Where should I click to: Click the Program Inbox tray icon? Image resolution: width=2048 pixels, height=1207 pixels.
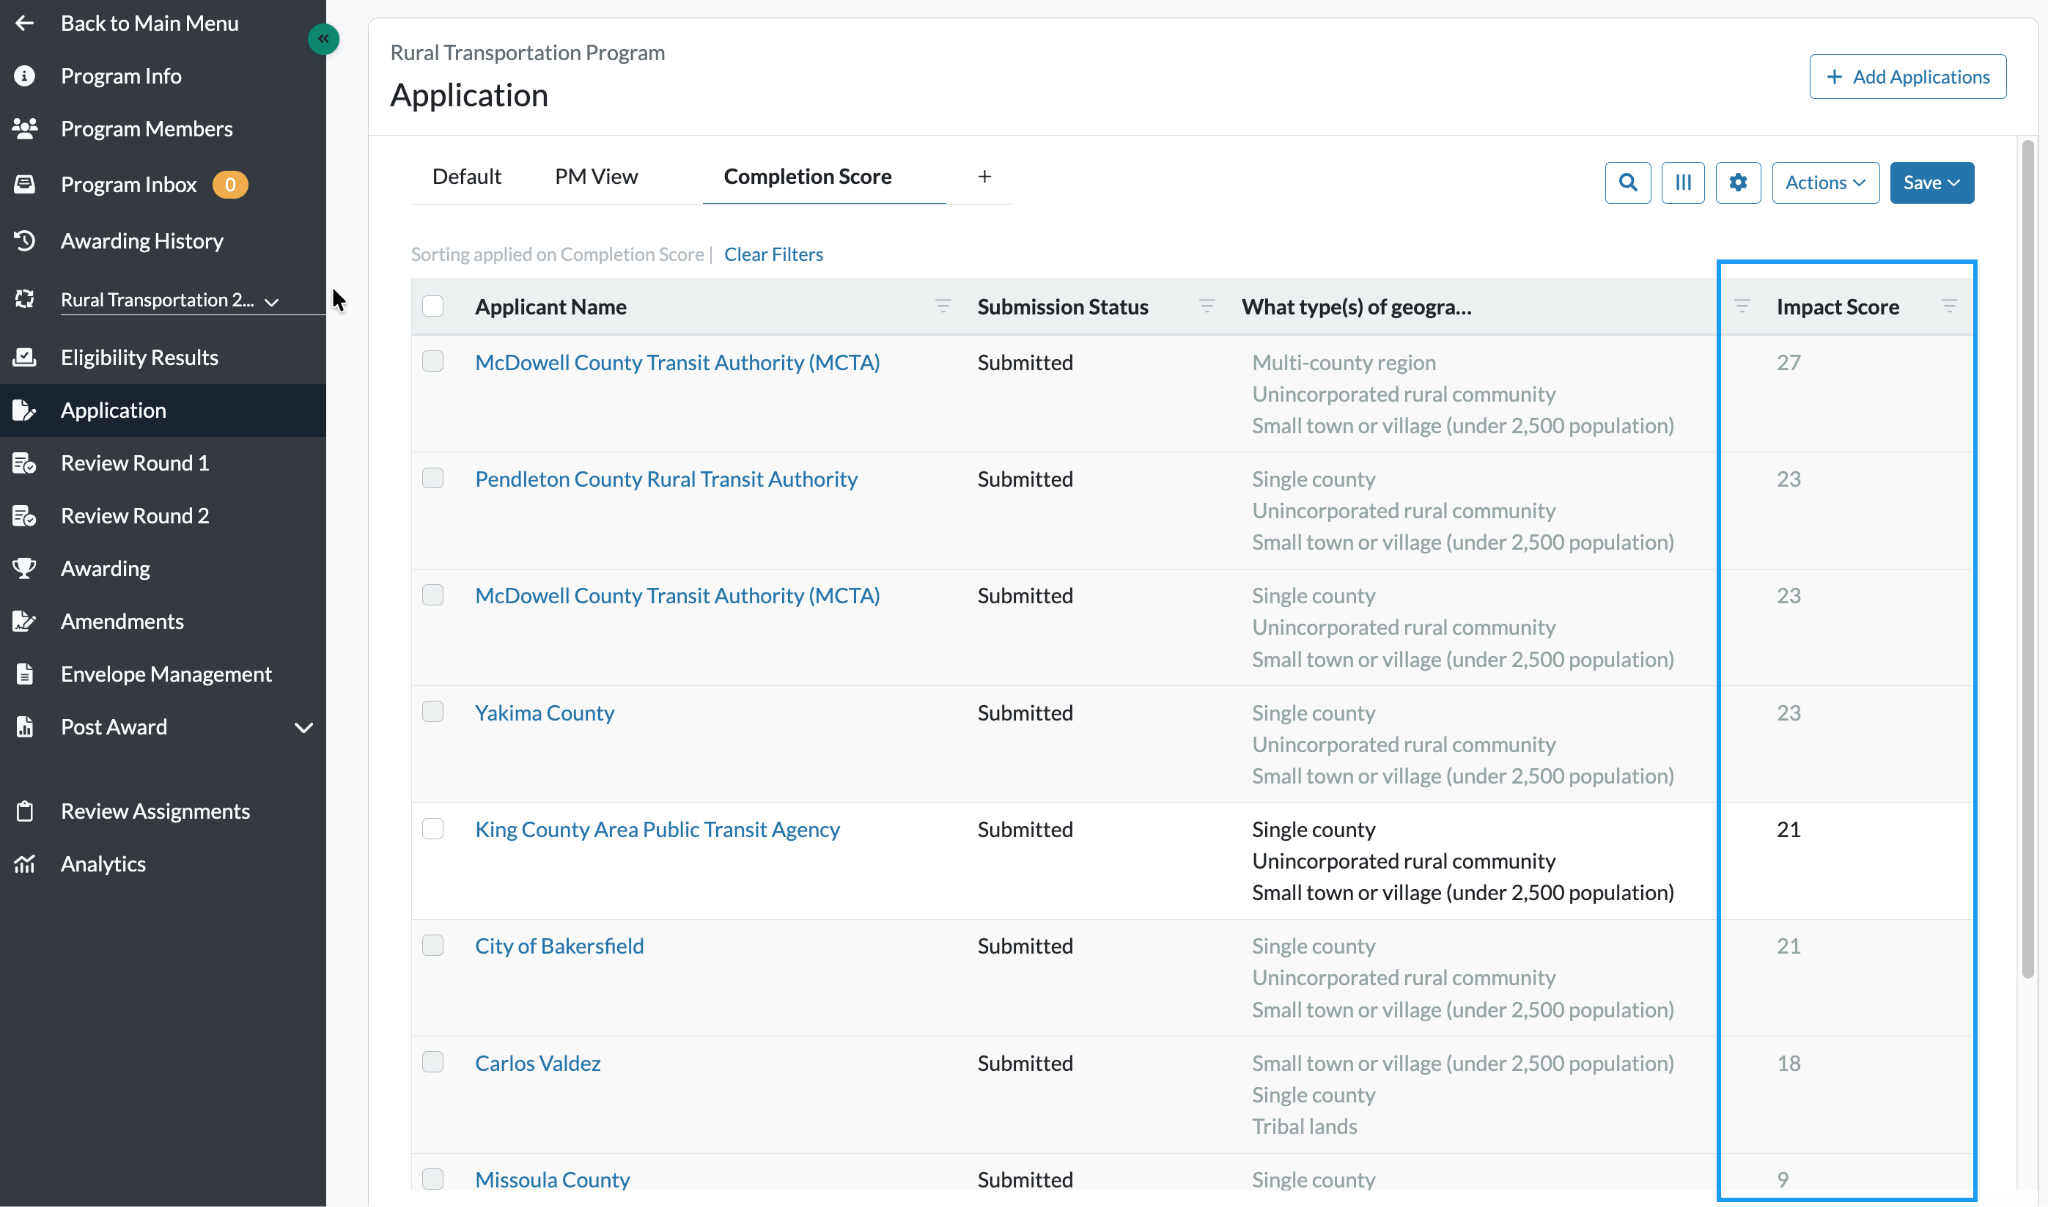coord(24,184)
